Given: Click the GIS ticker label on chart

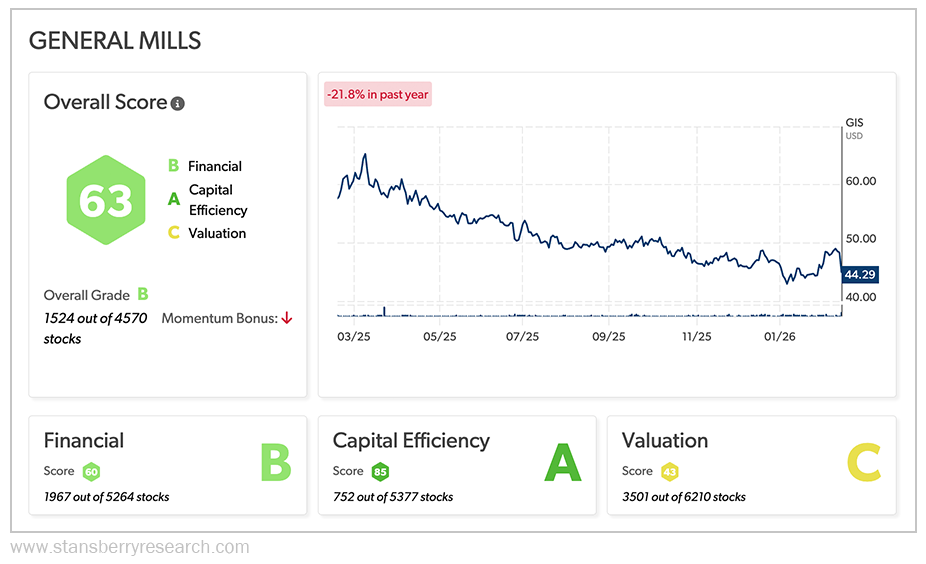Looking at the screenshot, I should click(x=853, y=123).
